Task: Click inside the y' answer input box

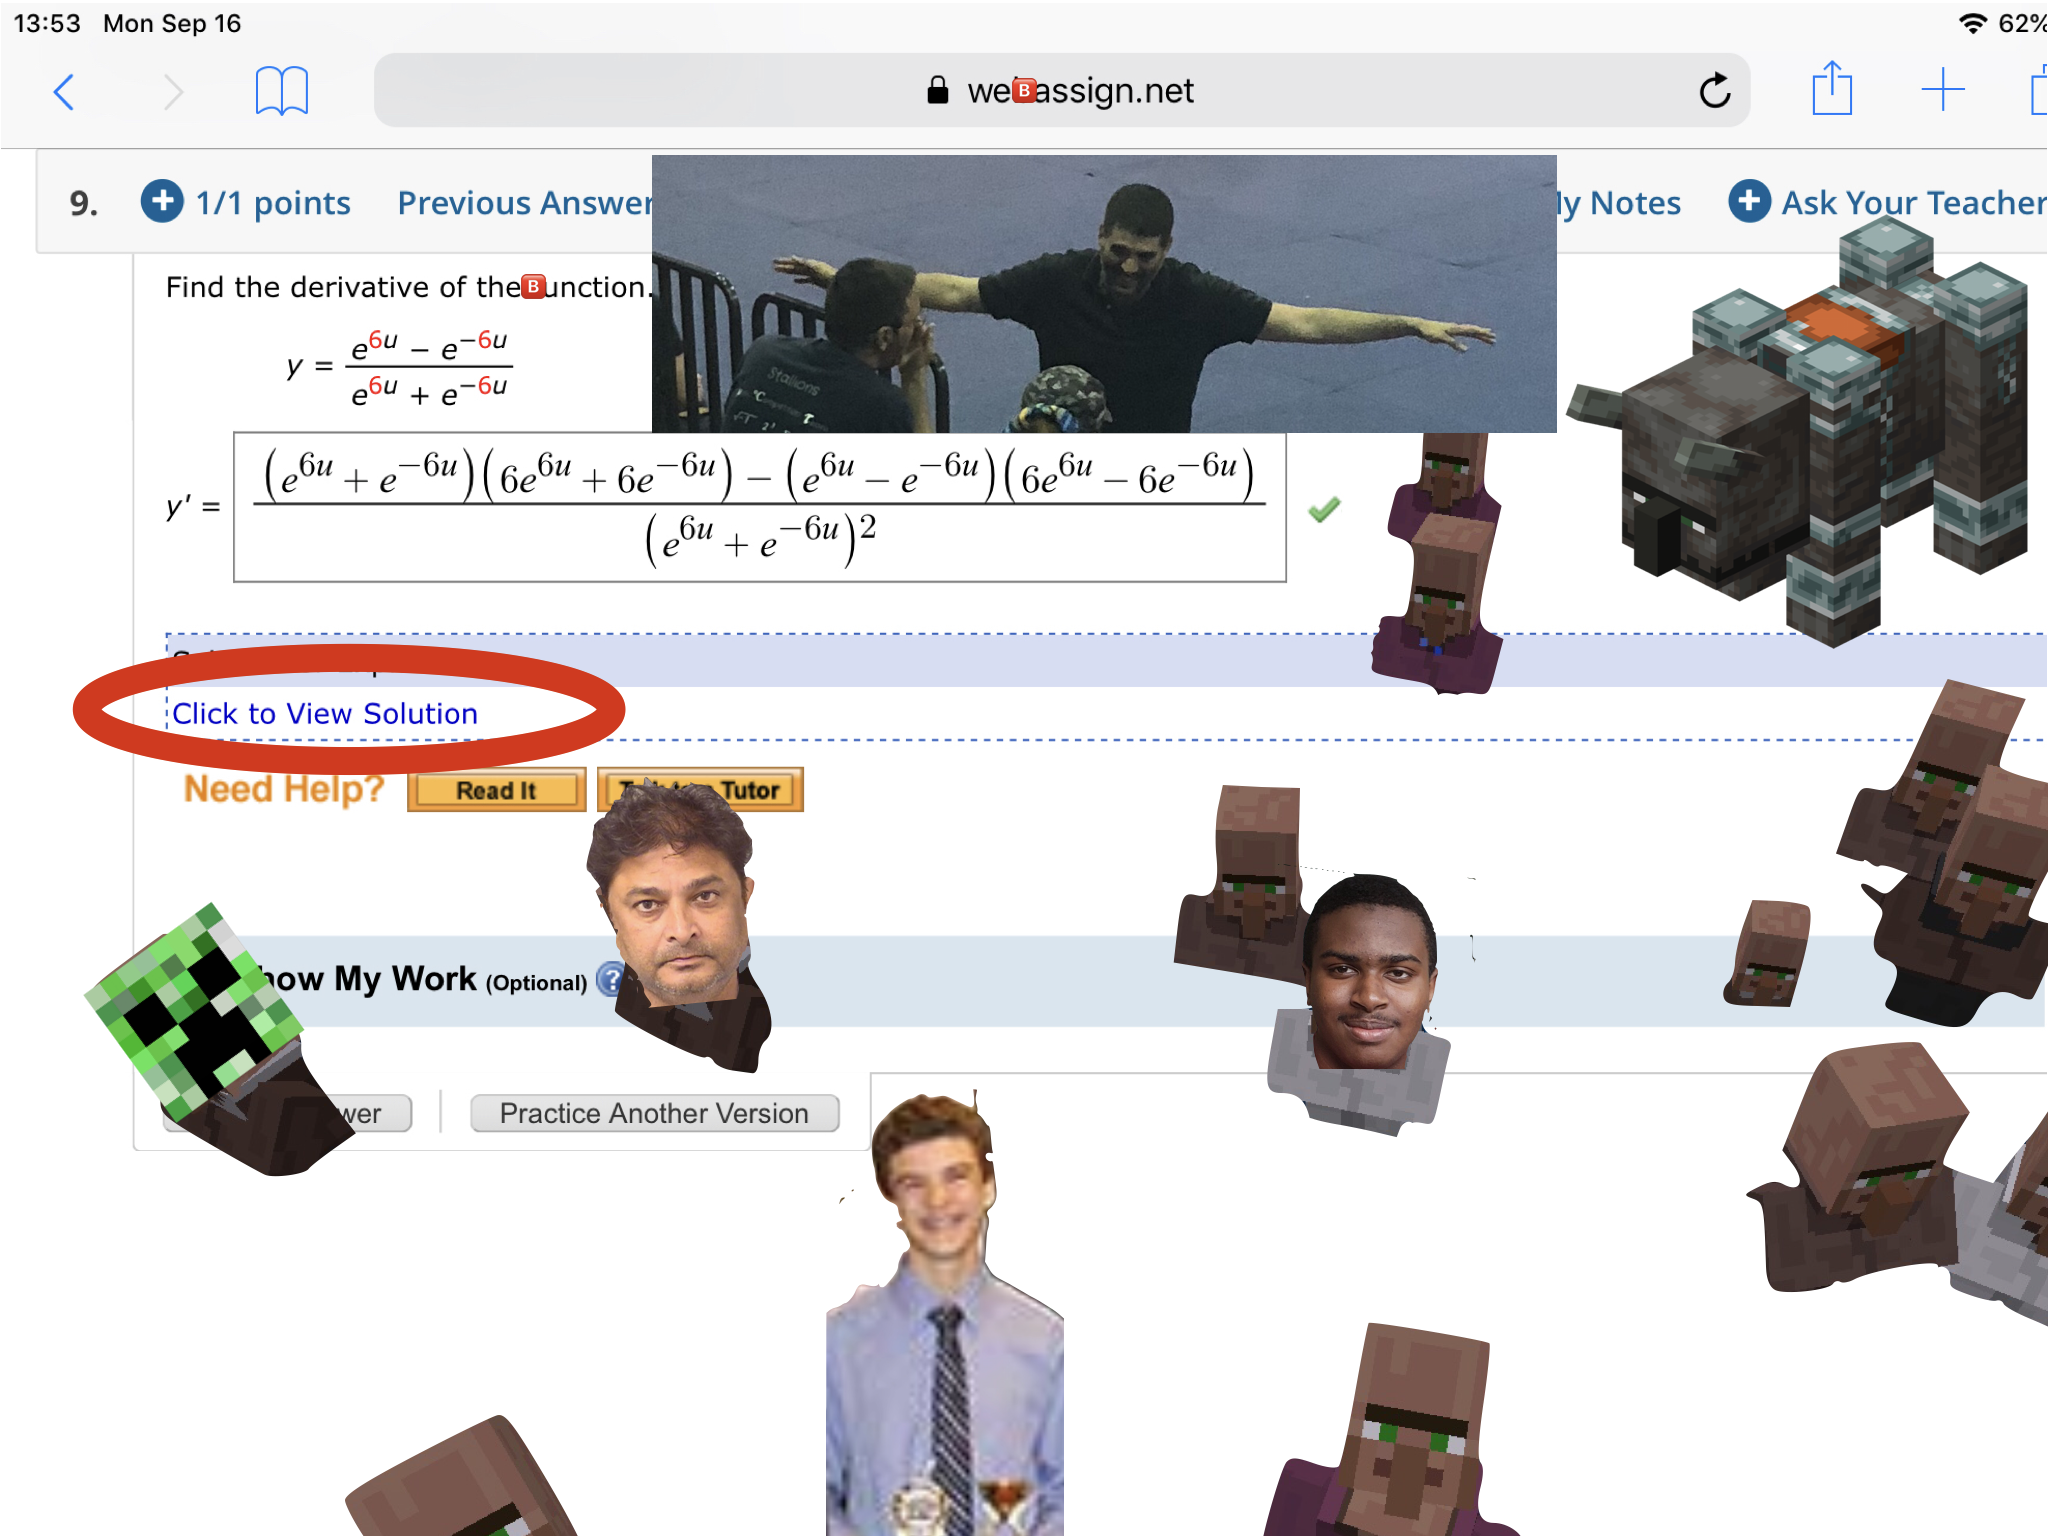Action: (759, 507)
